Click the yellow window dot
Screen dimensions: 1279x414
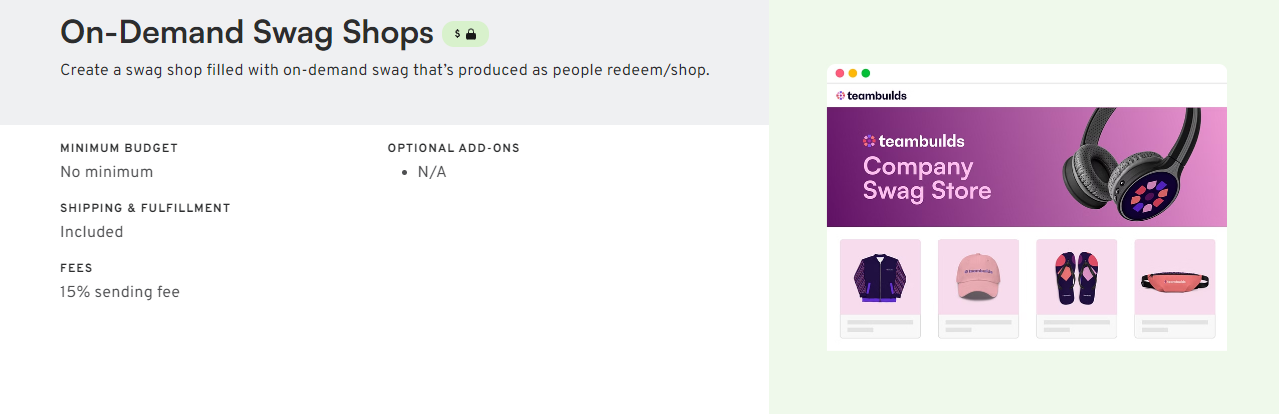(852, 73)
